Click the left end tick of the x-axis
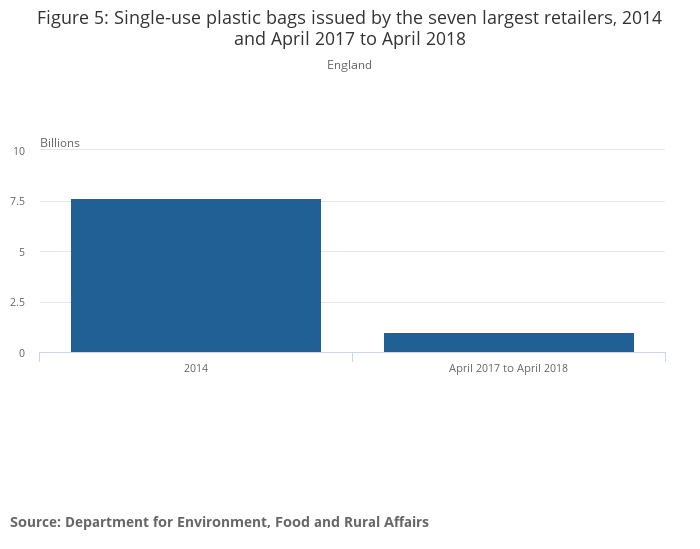This screenshot has width=700, height=549. (40, 357)
